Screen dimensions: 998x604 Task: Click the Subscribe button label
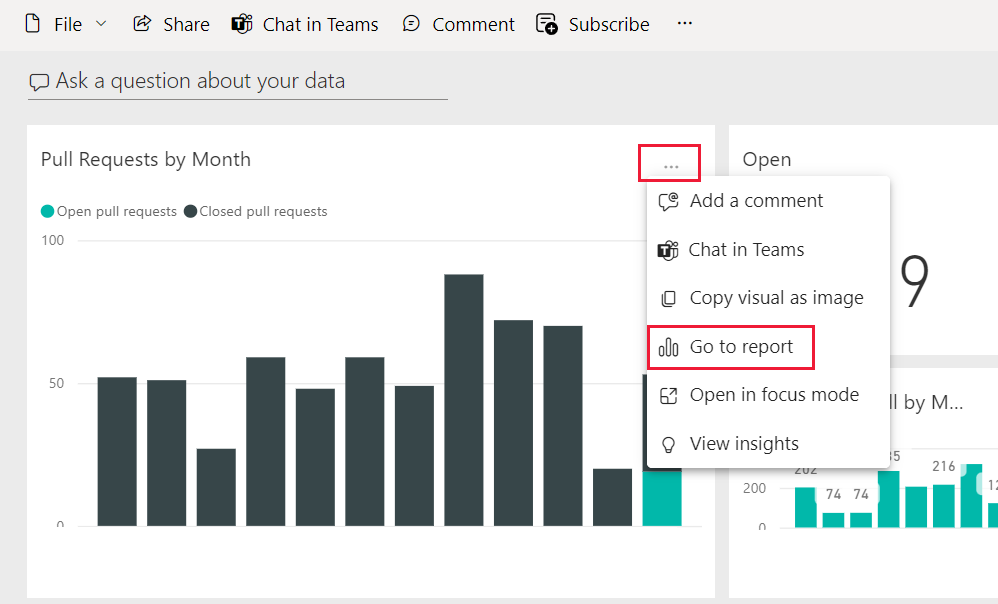pos(609,24)
